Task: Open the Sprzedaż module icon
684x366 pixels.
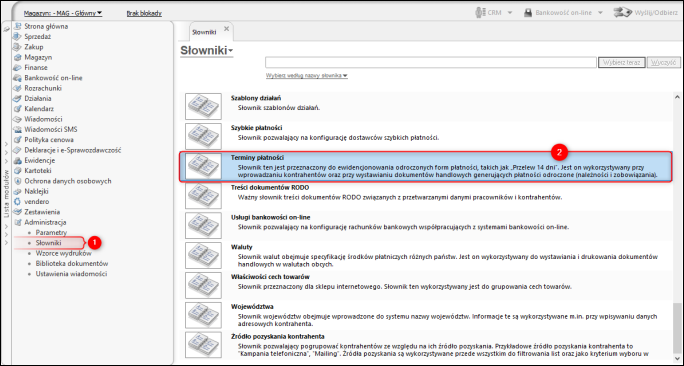Action: (x=17, y=37)
